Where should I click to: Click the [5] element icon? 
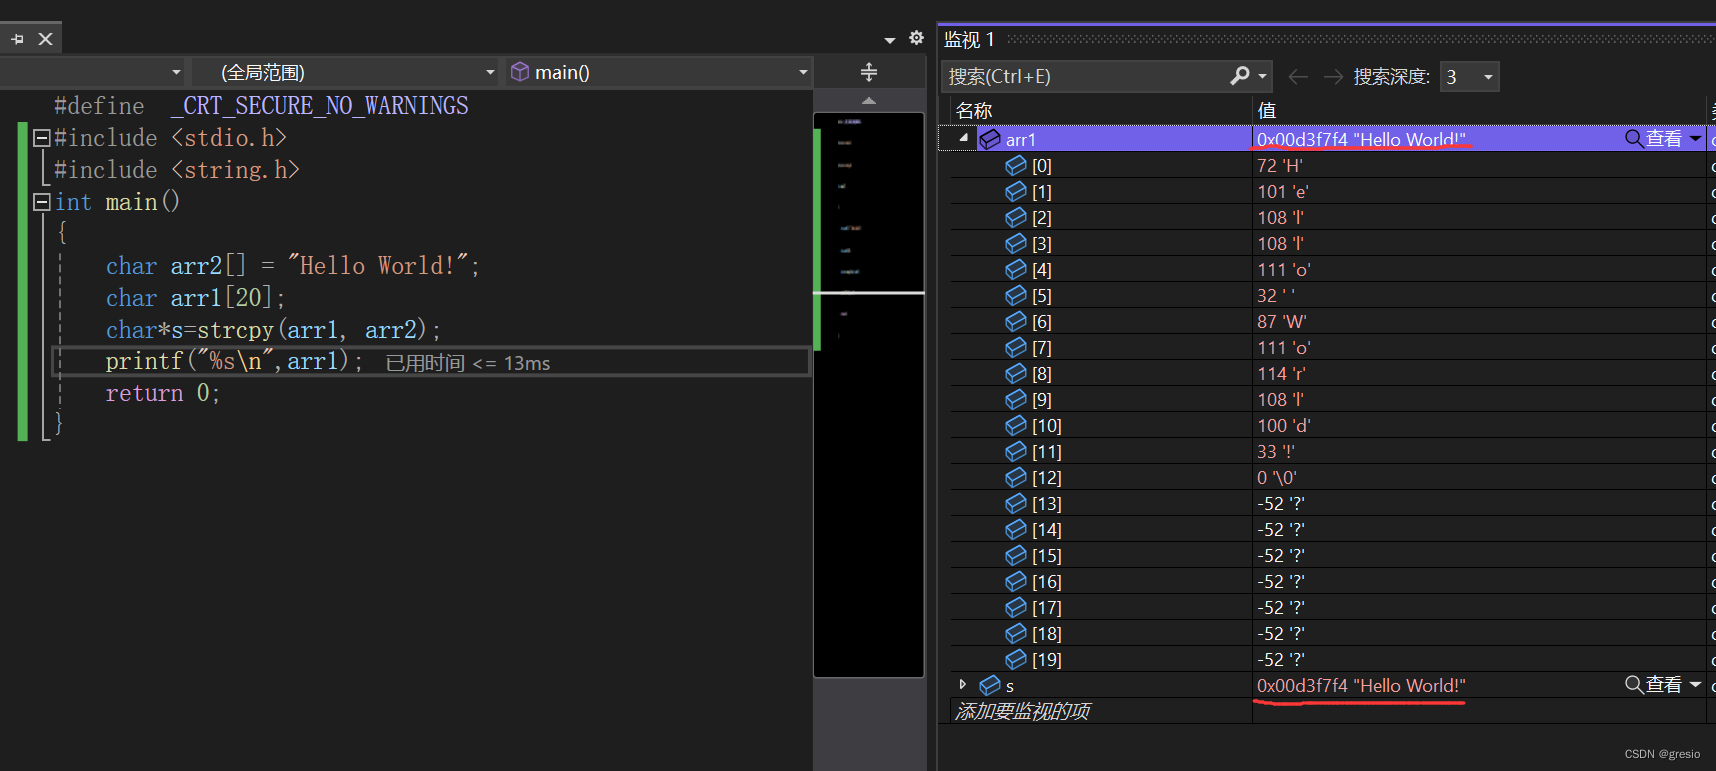[1016, 295]
